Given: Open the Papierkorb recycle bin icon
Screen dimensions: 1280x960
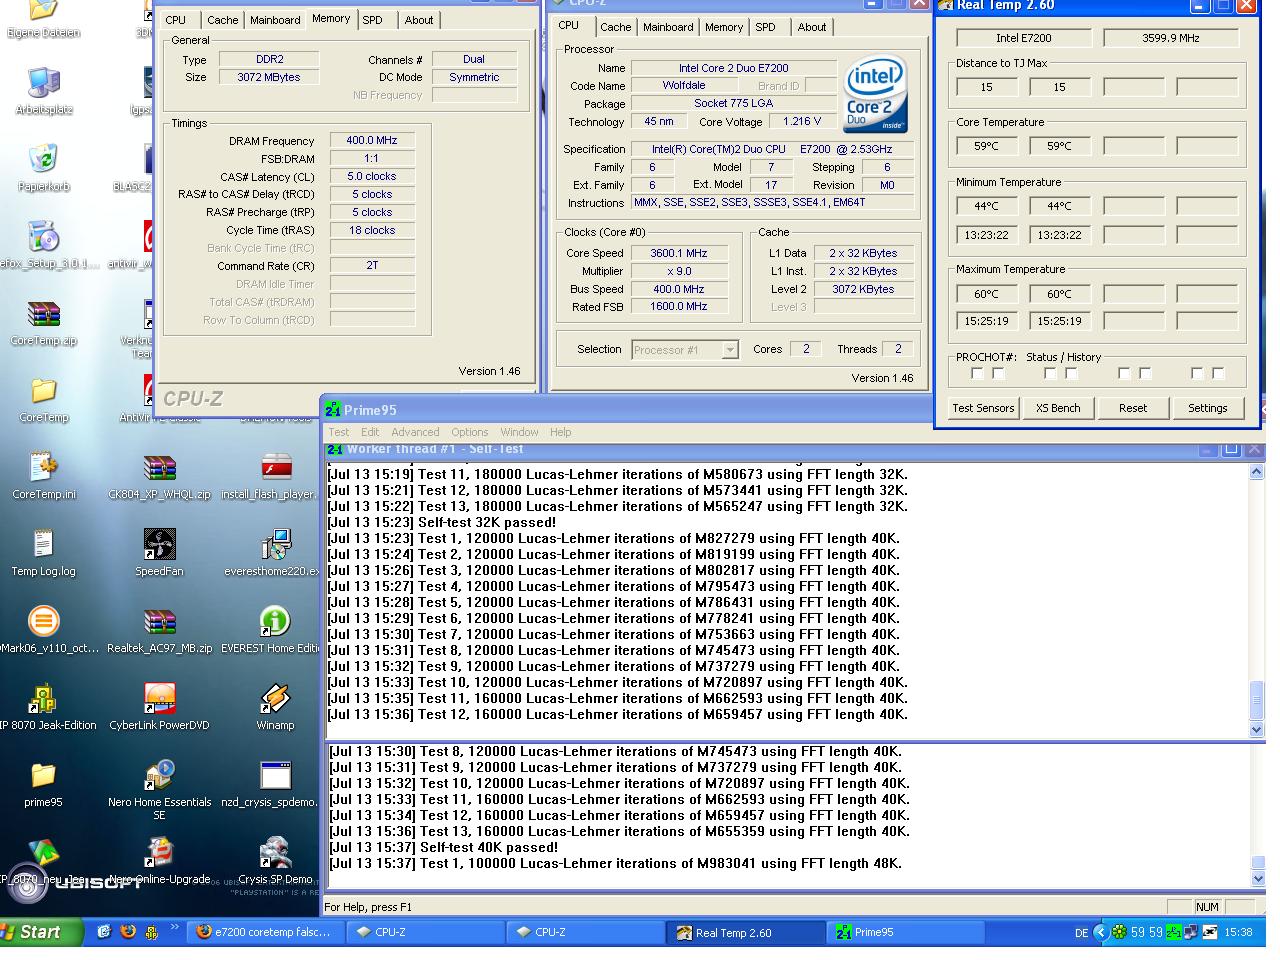Looking at the screenshot, I should pyautogui.click(x=44, y=167).
